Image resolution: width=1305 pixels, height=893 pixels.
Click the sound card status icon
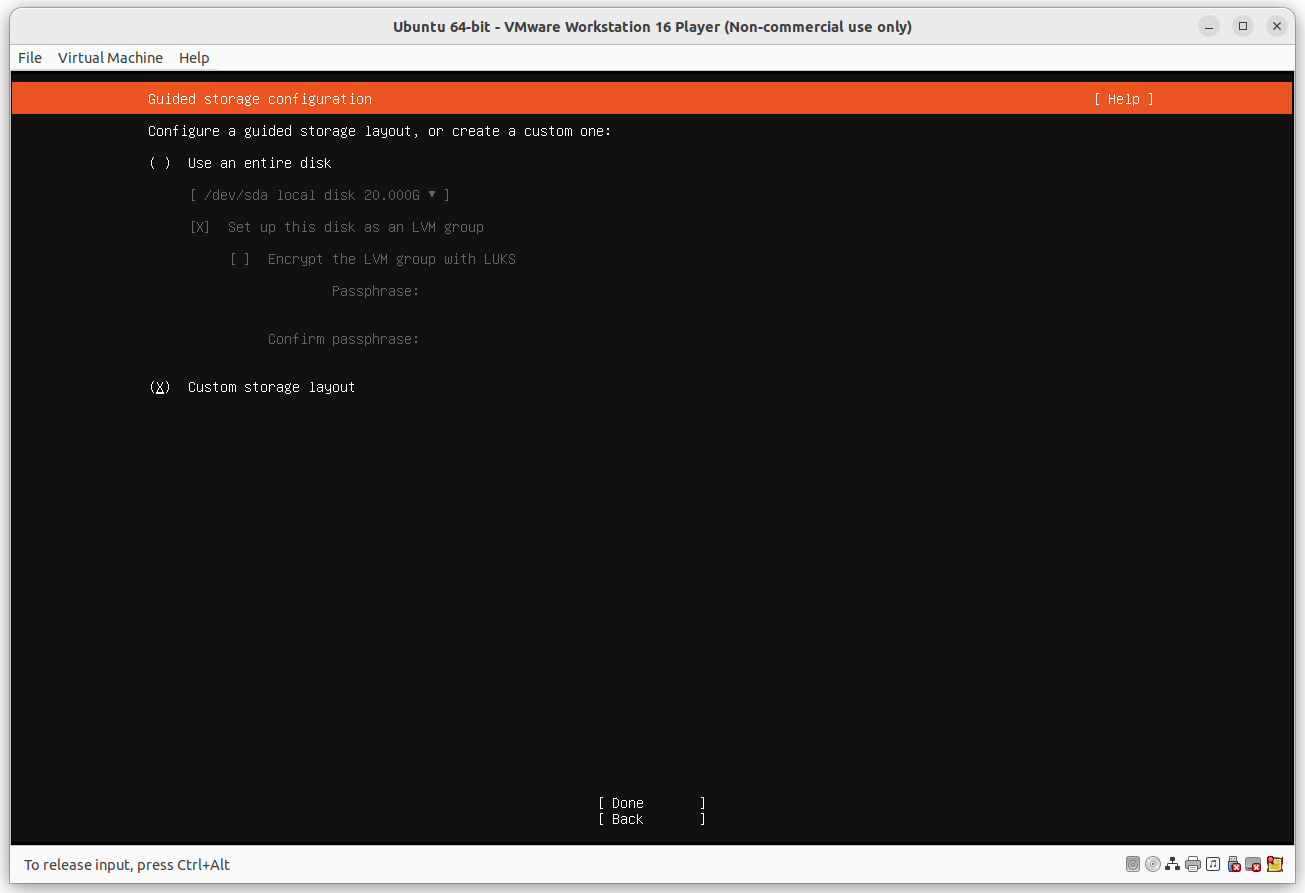[x=1212, y=864]
